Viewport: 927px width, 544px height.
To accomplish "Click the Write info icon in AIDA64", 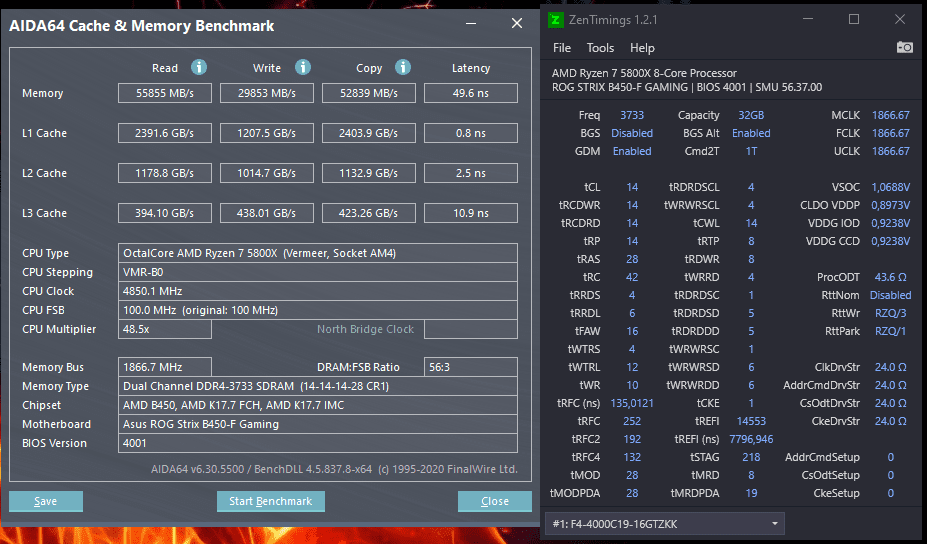I will [x=303, y=67].
